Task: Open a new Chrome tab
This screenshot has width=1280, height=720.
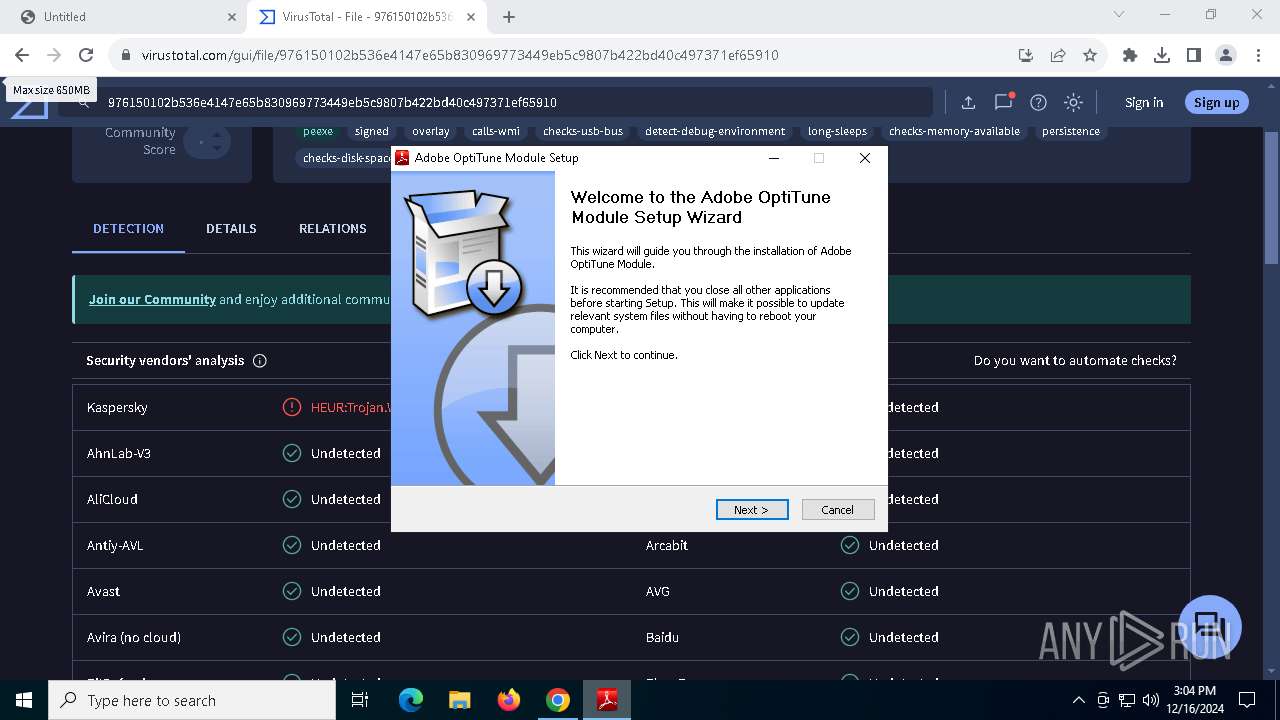Action: point(509,17)
